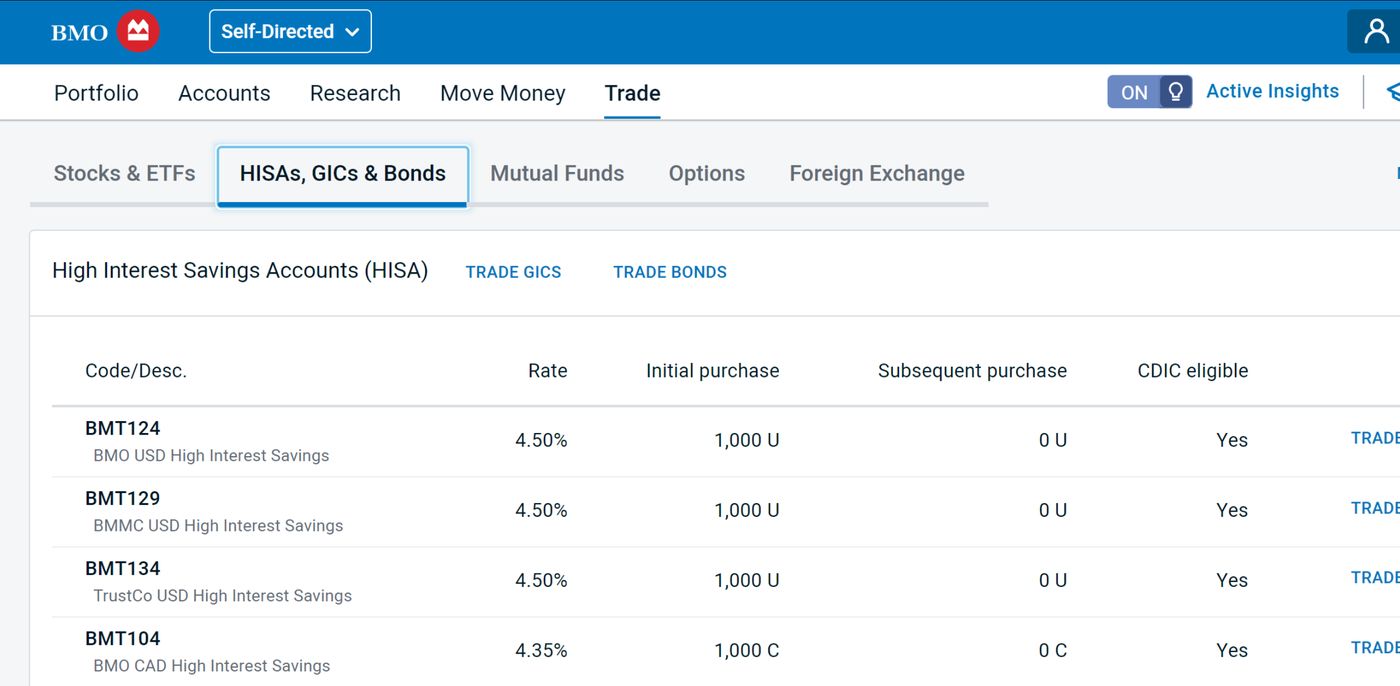Switch to the Options tab

click(x=707, y=173)
